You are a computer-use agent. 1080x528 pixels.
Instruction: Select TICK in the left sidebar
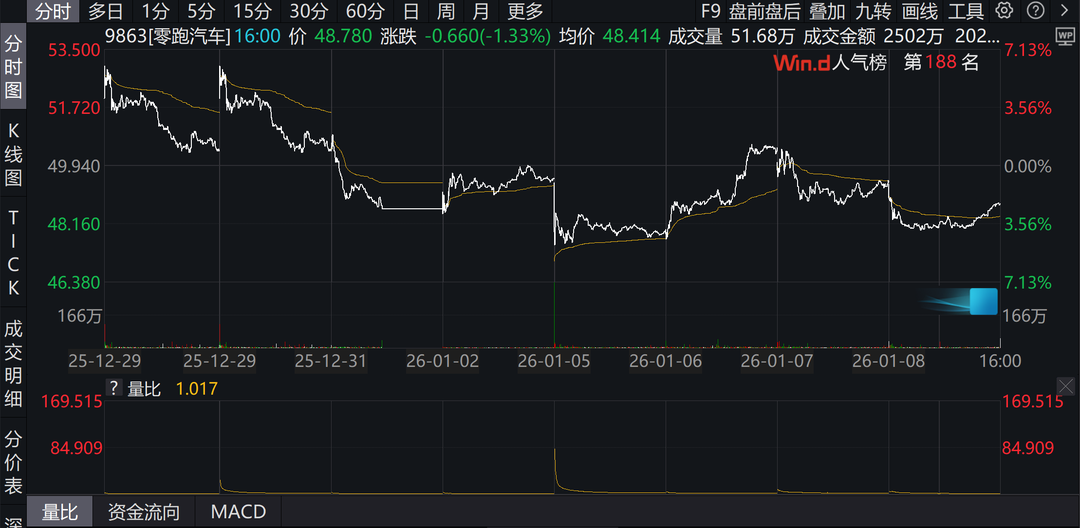(x=13, y=253)
